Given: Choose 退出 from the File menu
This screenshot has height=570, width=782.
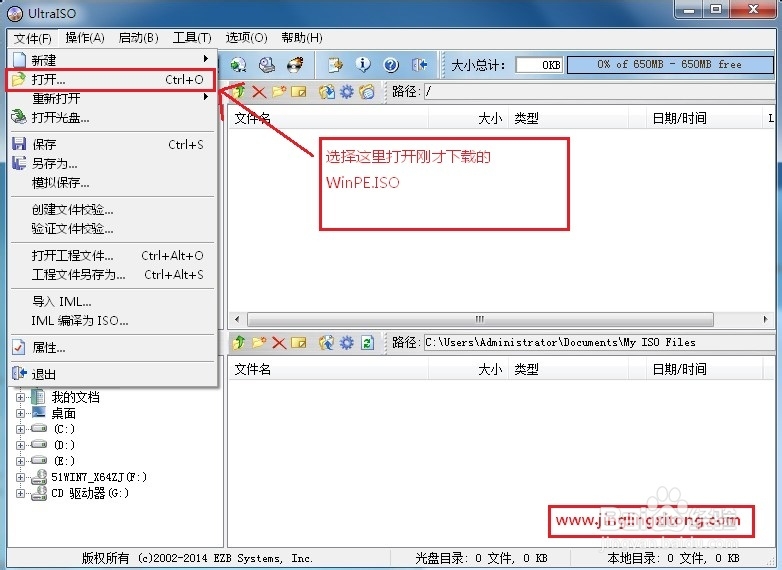Looking at the screenshot, I should 112,374.
